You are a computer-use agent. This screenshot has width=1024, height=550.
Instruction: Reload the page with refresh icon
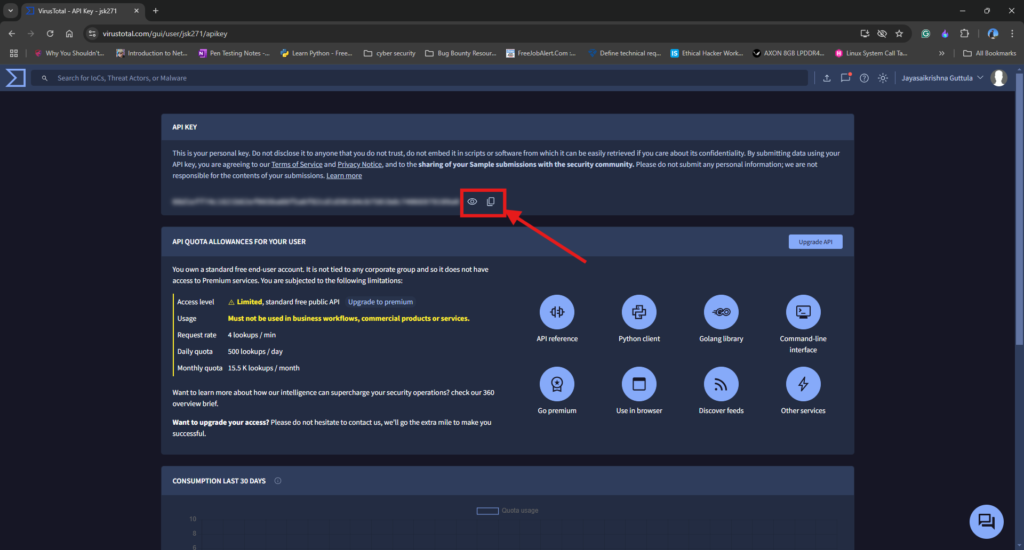50,33
